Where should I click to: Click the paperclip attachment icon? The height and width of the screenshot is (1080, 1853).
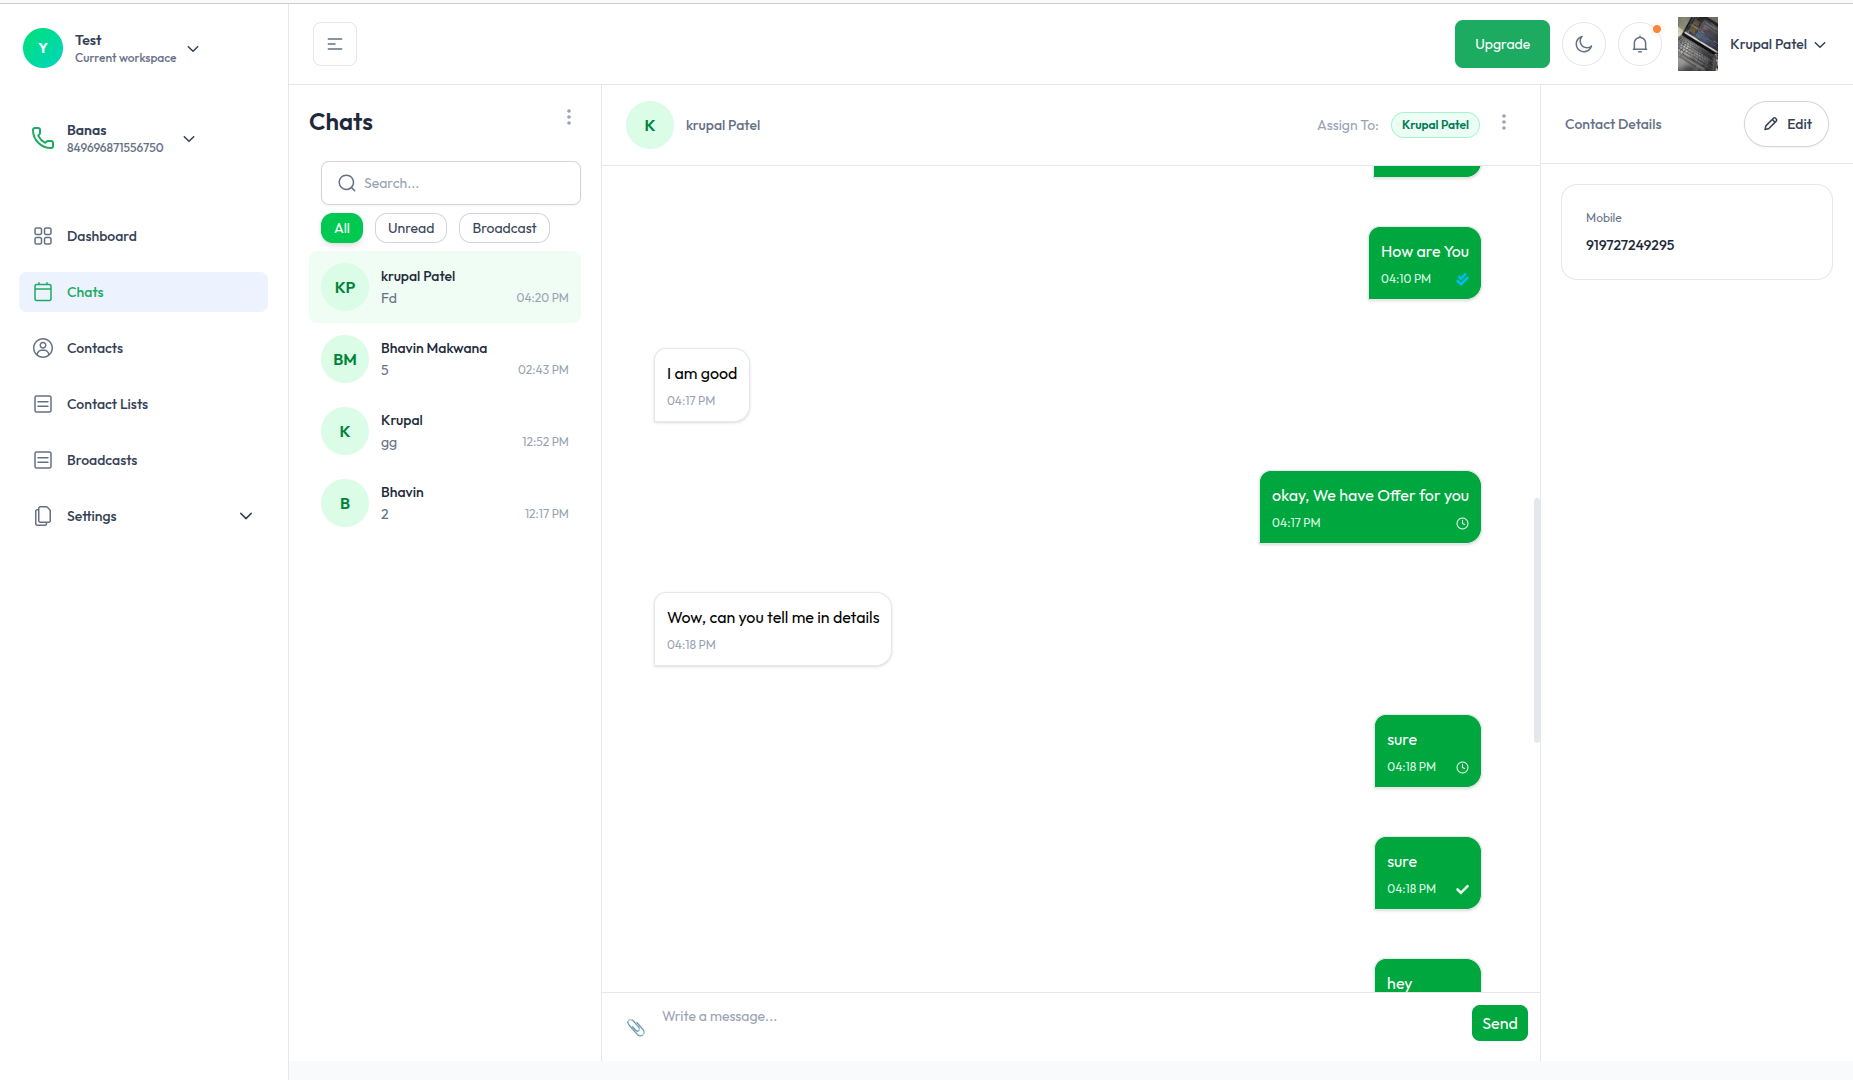(636, 1027)
